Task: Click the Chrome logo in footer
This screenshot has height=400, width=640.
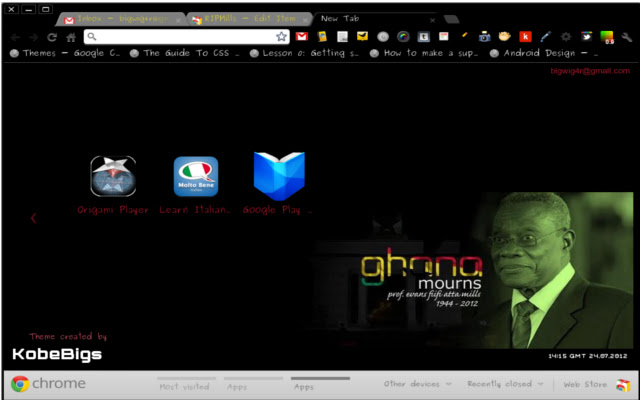Action: click(48, 384)
